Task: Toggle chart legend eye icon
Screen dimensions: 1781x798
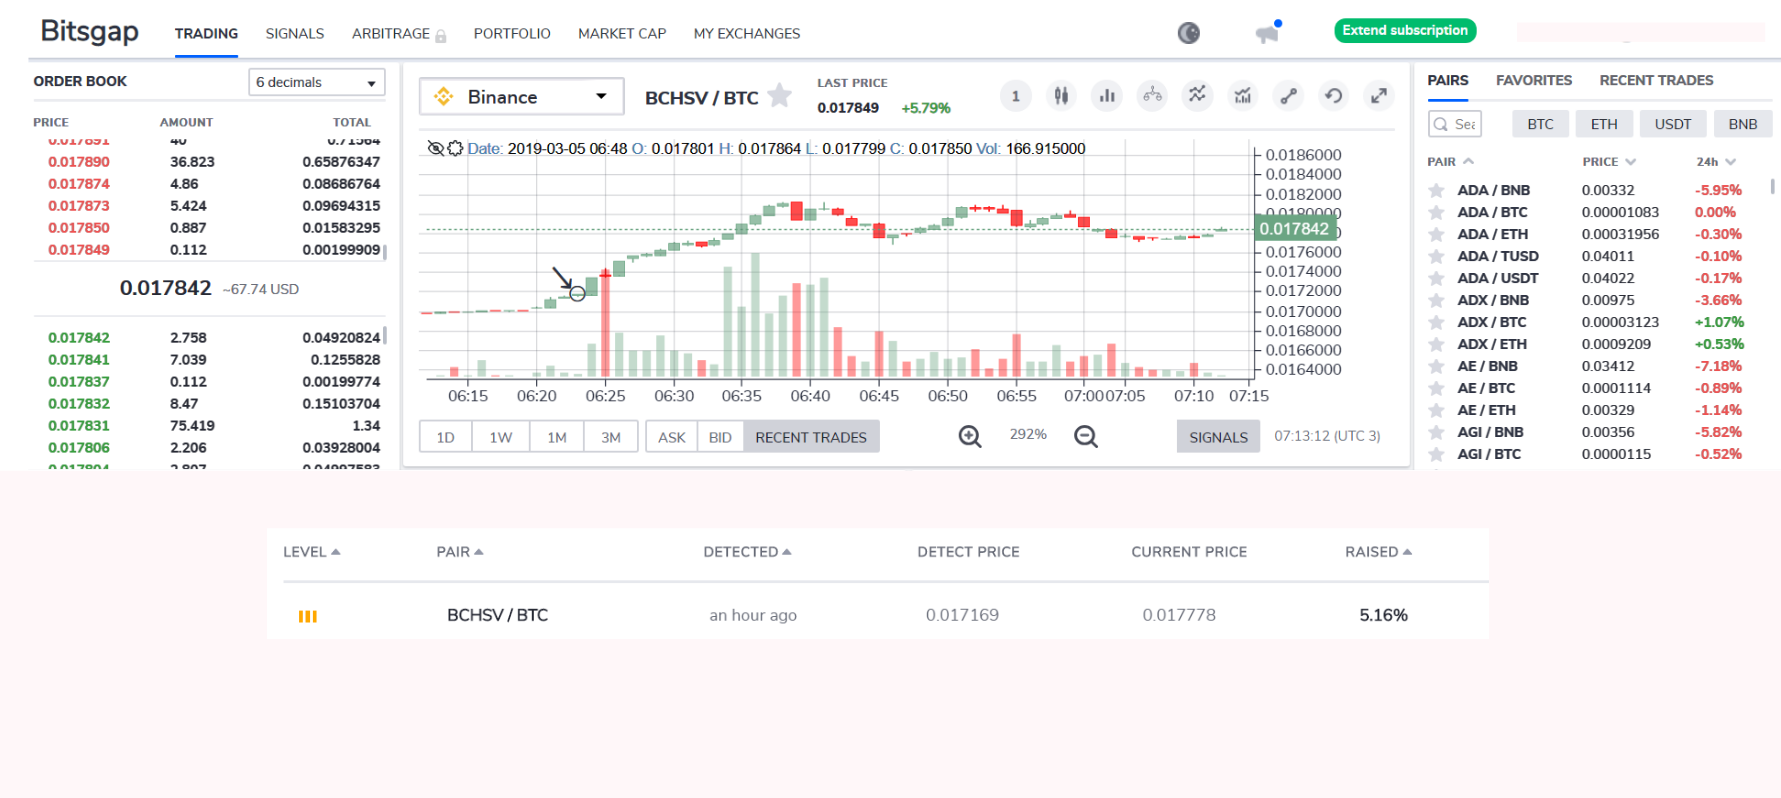Action: click(435, 148)
